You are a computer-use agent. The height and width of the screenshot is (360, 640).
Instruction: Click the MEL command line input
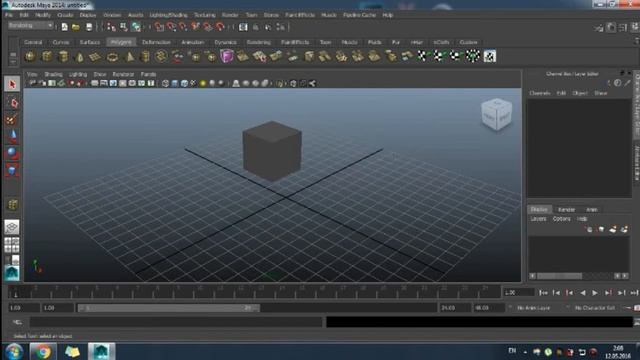point(176,322)
